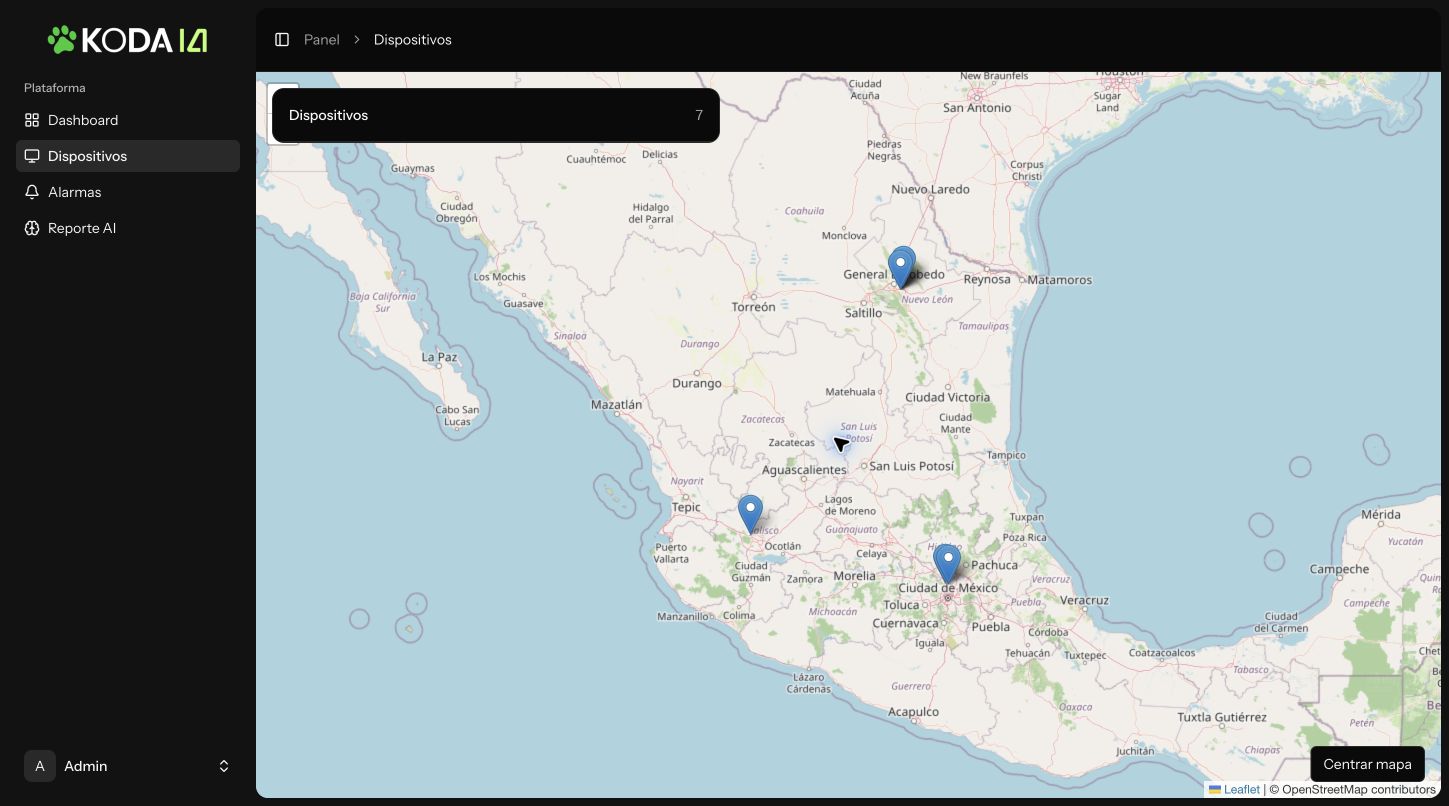Click the Dashboard grid icon
Screen dimensions: 1449x806
(x=32, y=120)
